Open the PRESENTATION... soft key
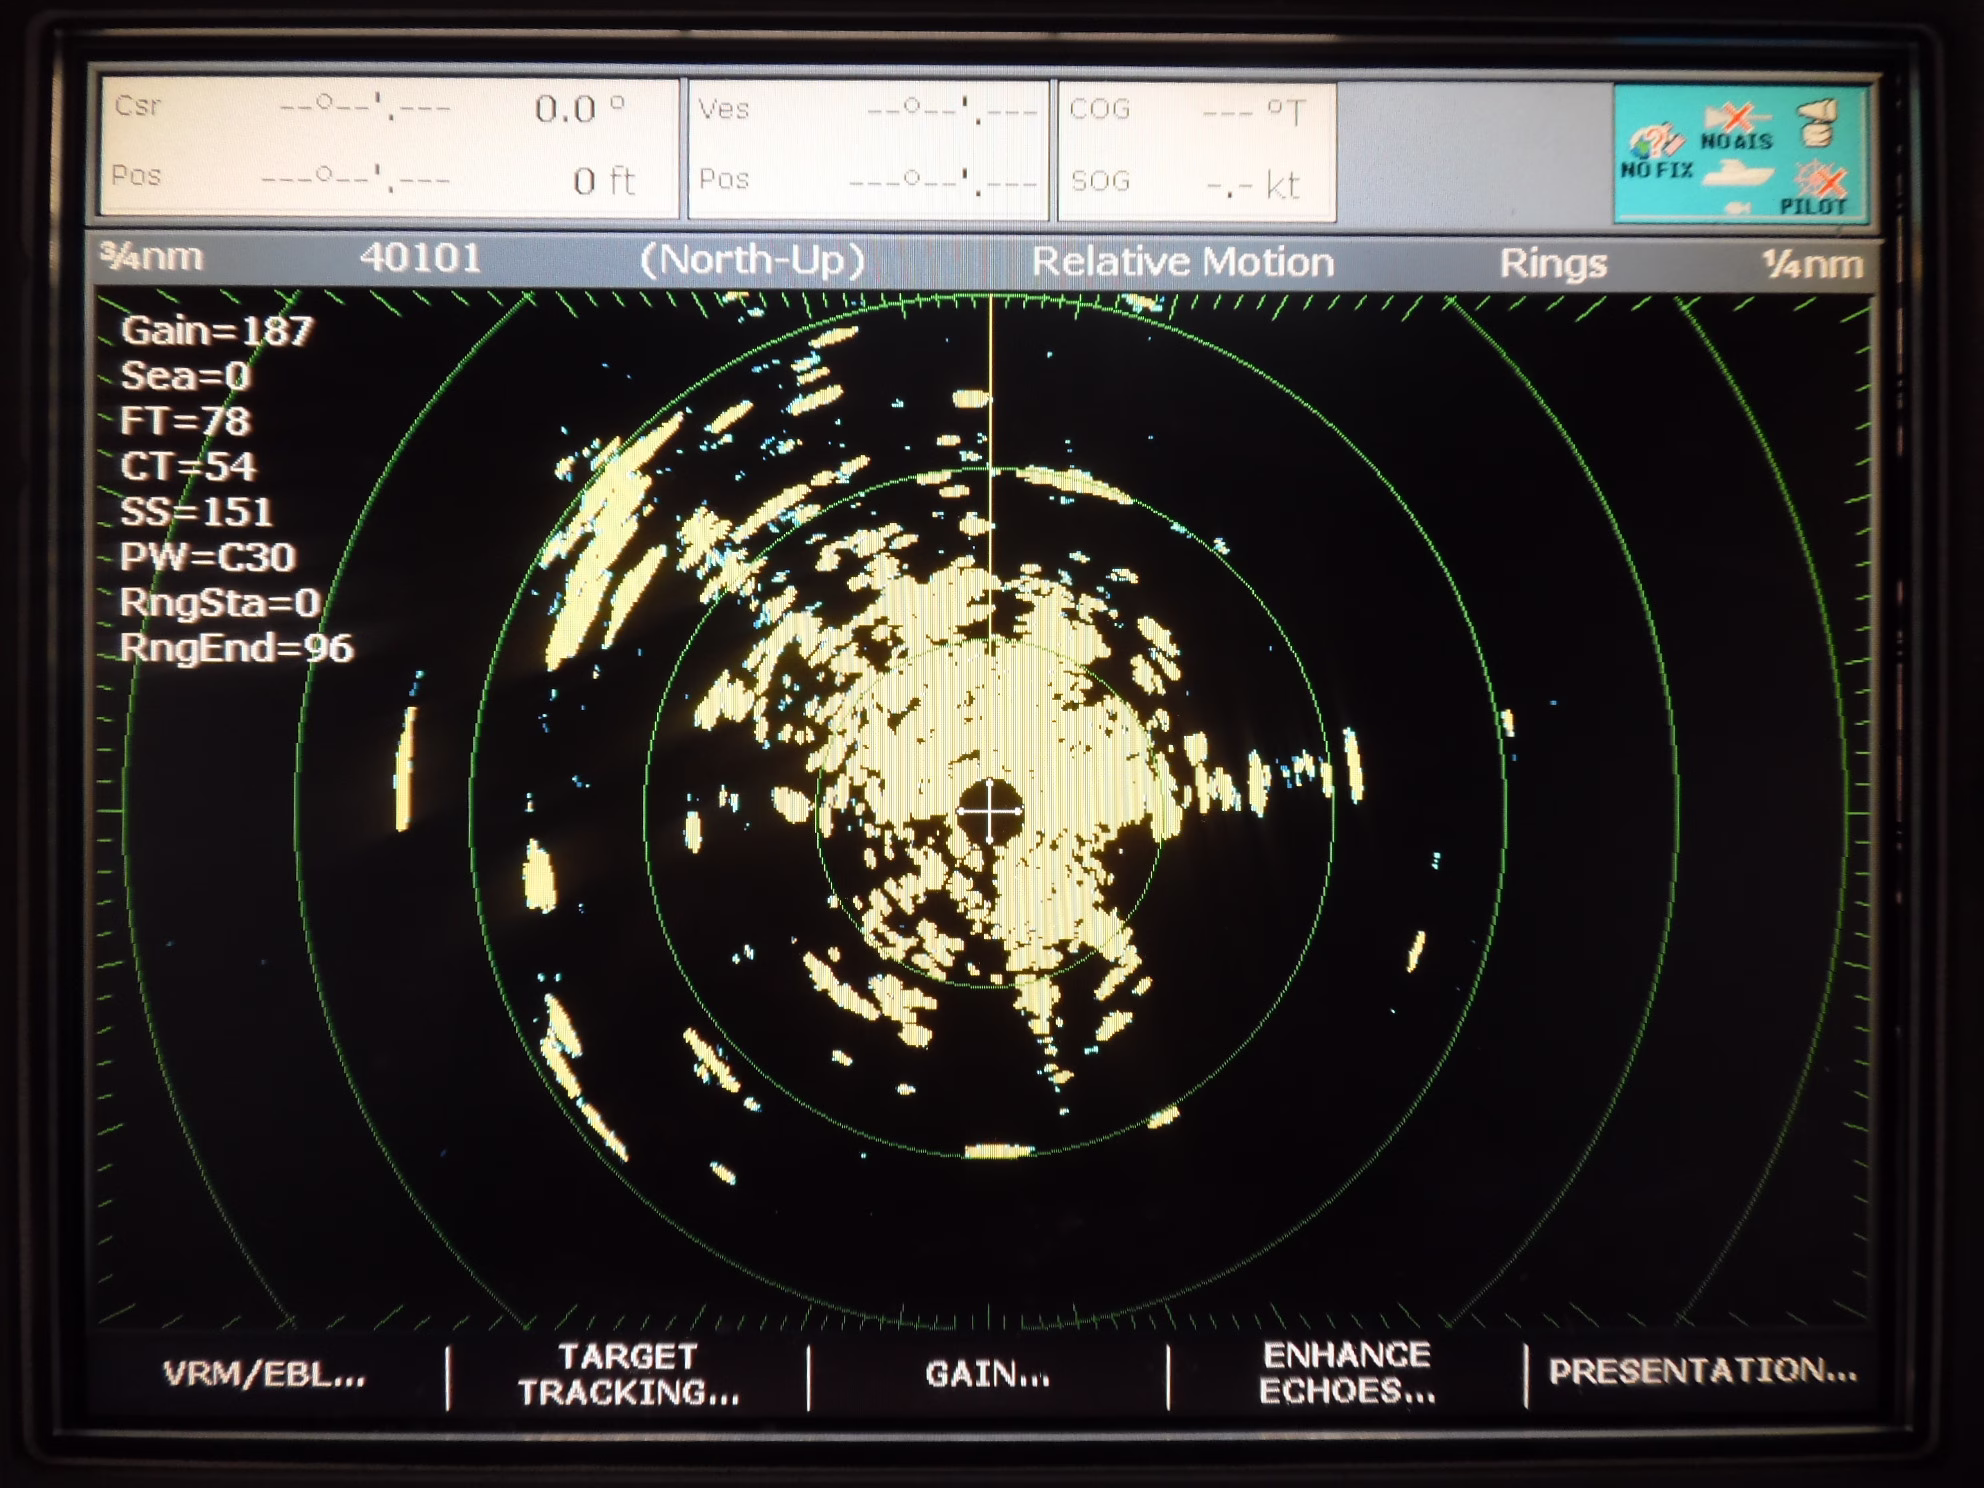The width and height of the screenshot is (1984, 1488). click(x=1702, y=1371)
